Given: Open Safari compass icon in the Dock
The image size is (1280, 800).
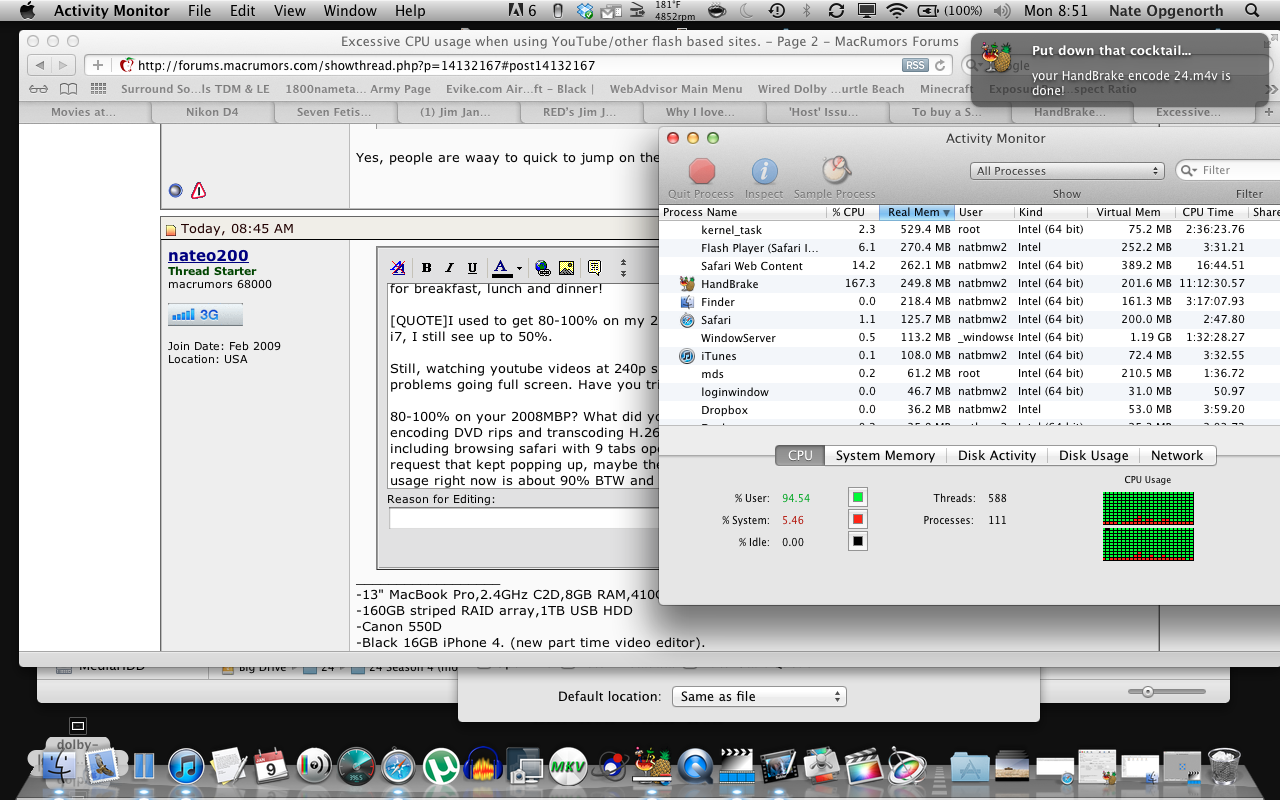Looking at the screenshot, I should [x=398, y=767].
